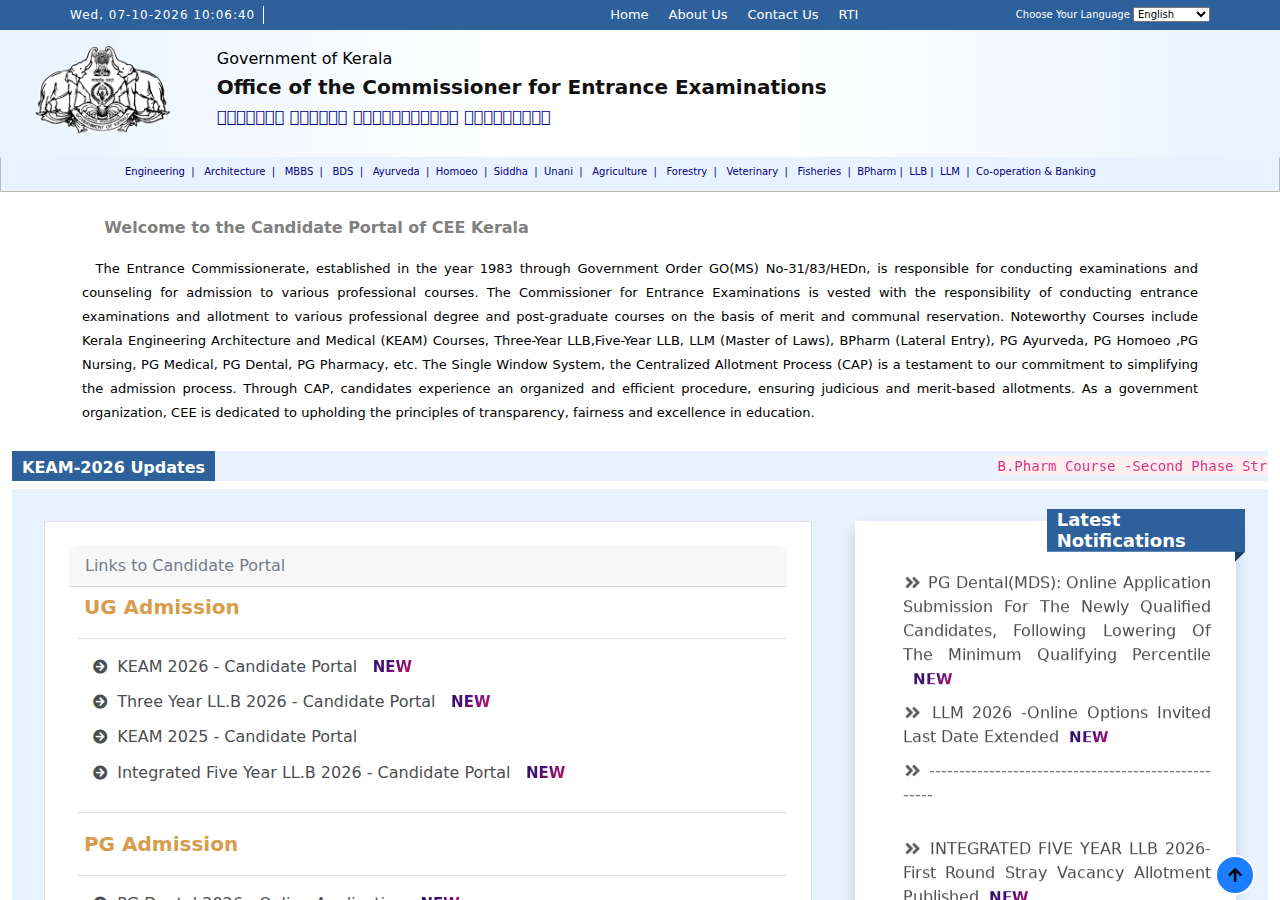Open the Fisheries course link
The width and height of the screenshot is (1280, 900).
click(819, 172)
